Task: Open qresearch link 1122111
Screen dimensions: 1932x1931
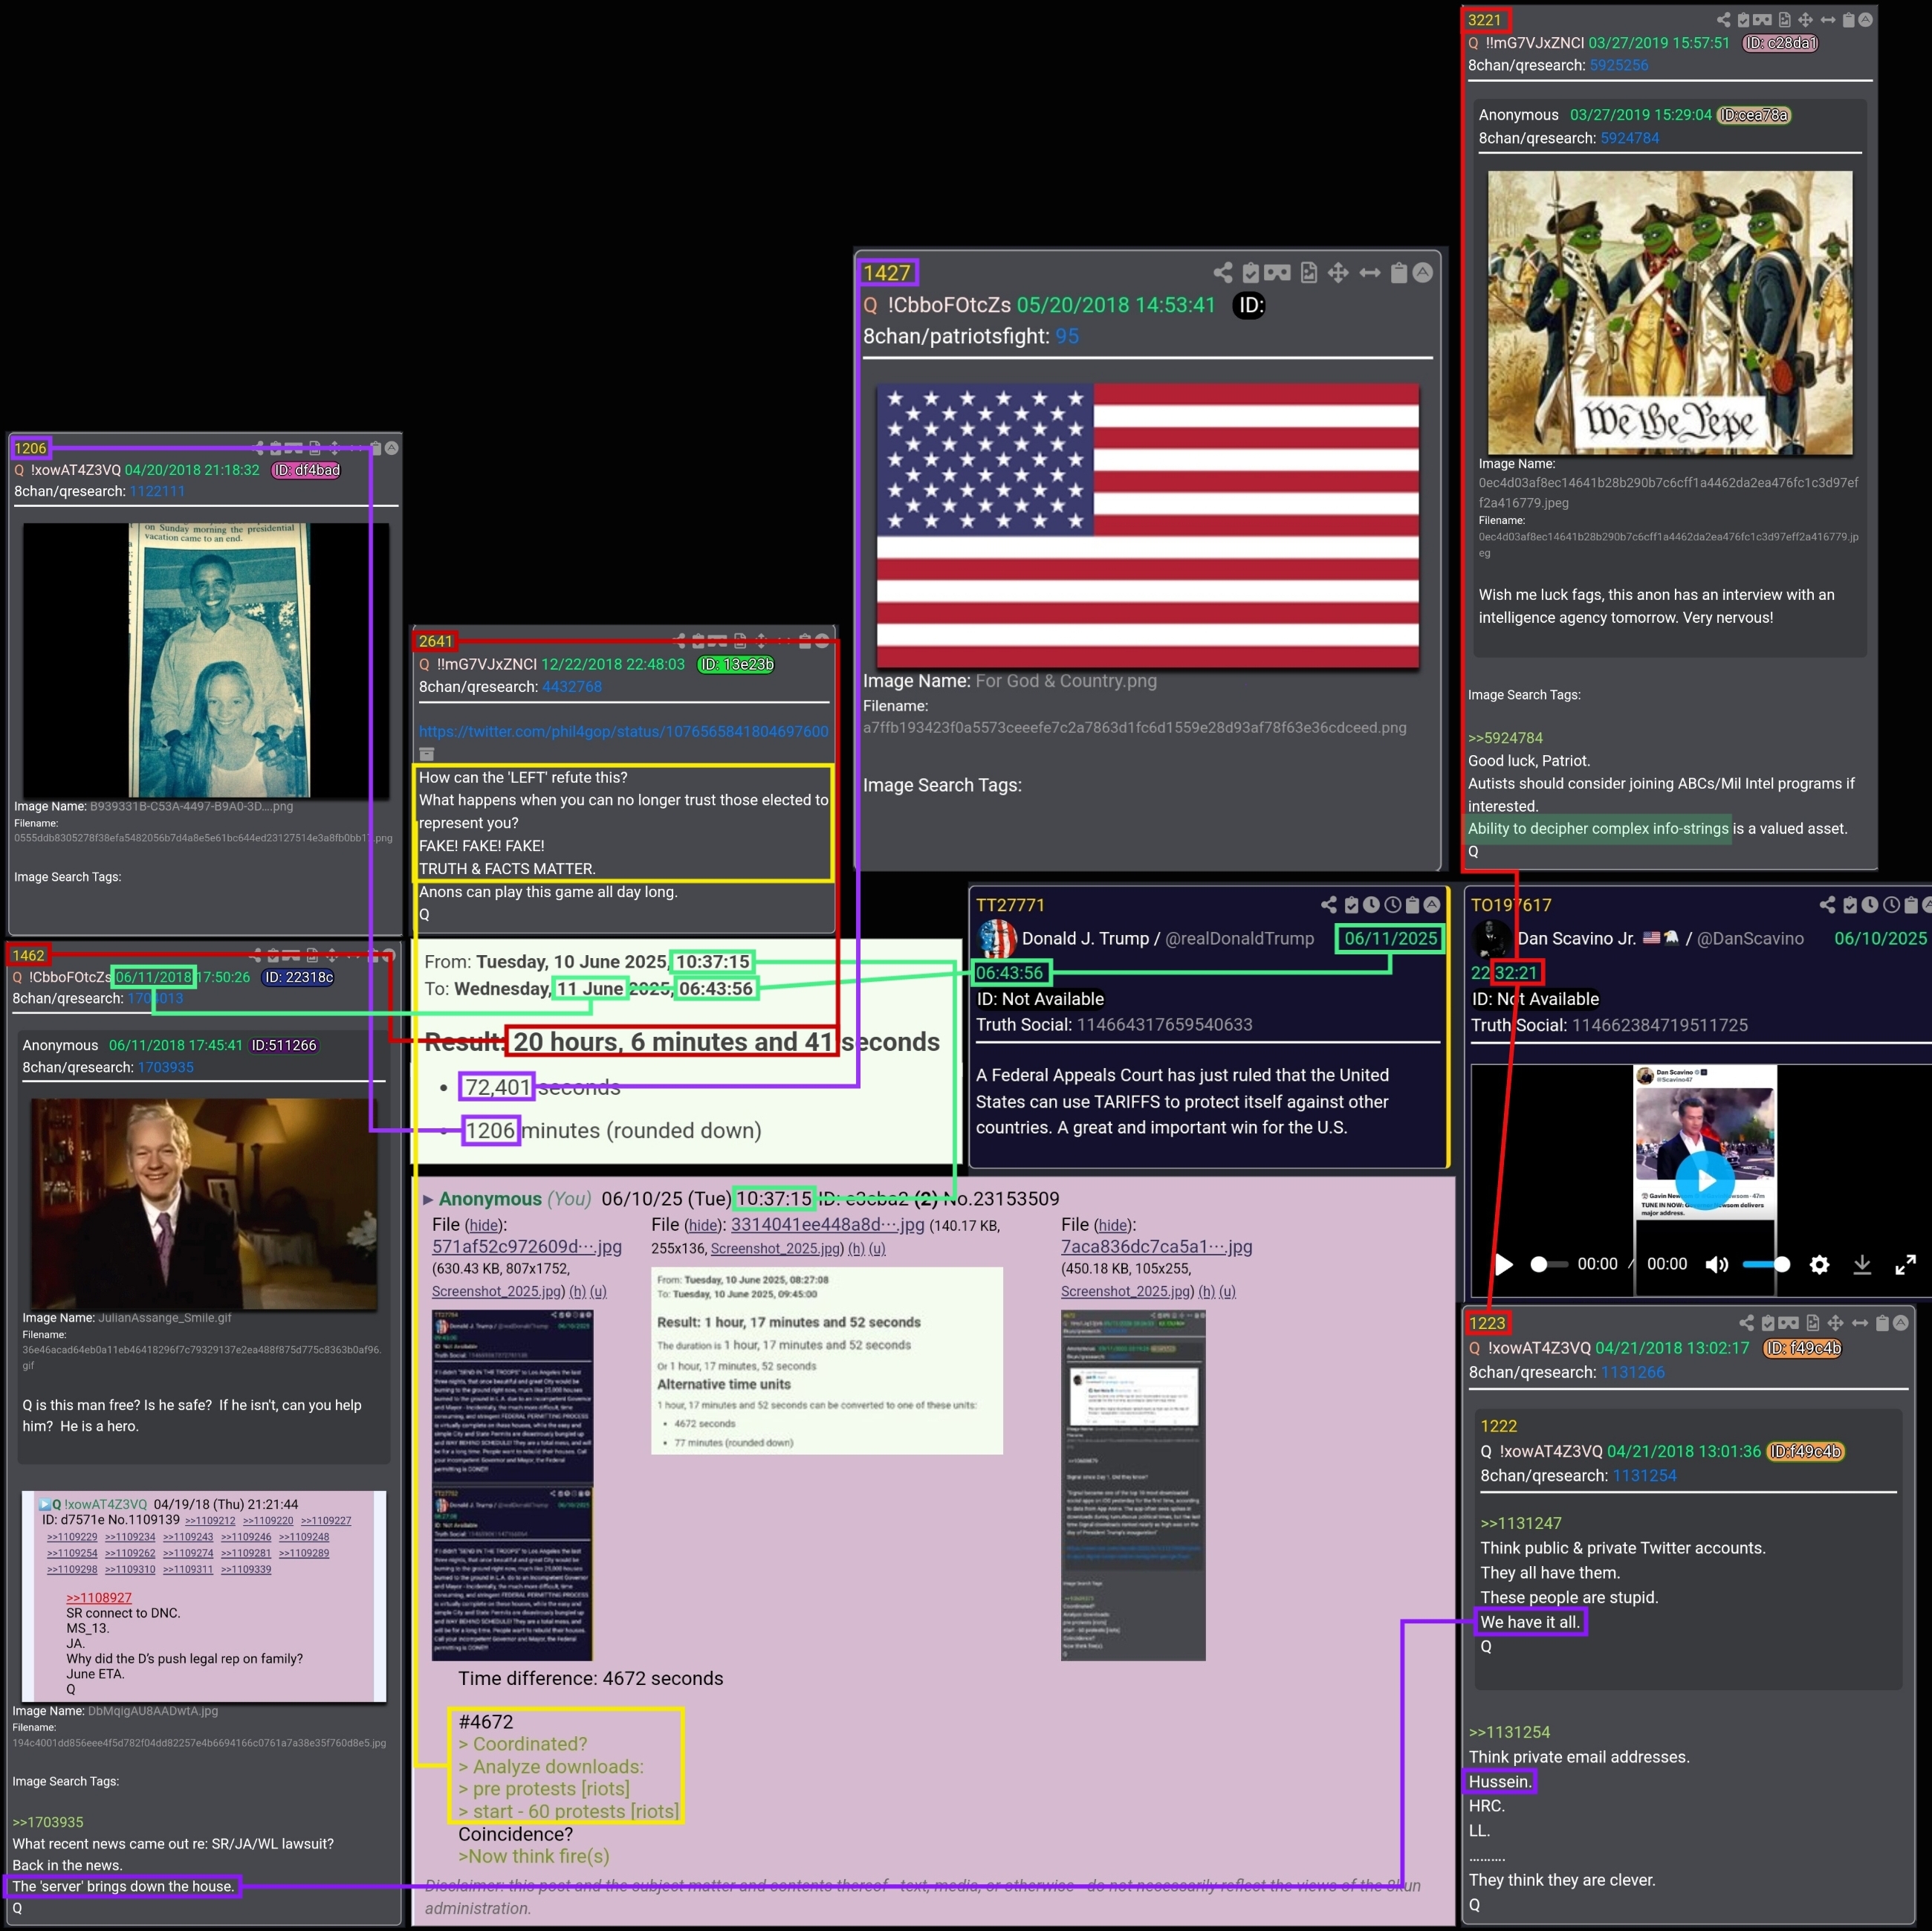Action: click(157, 491)
